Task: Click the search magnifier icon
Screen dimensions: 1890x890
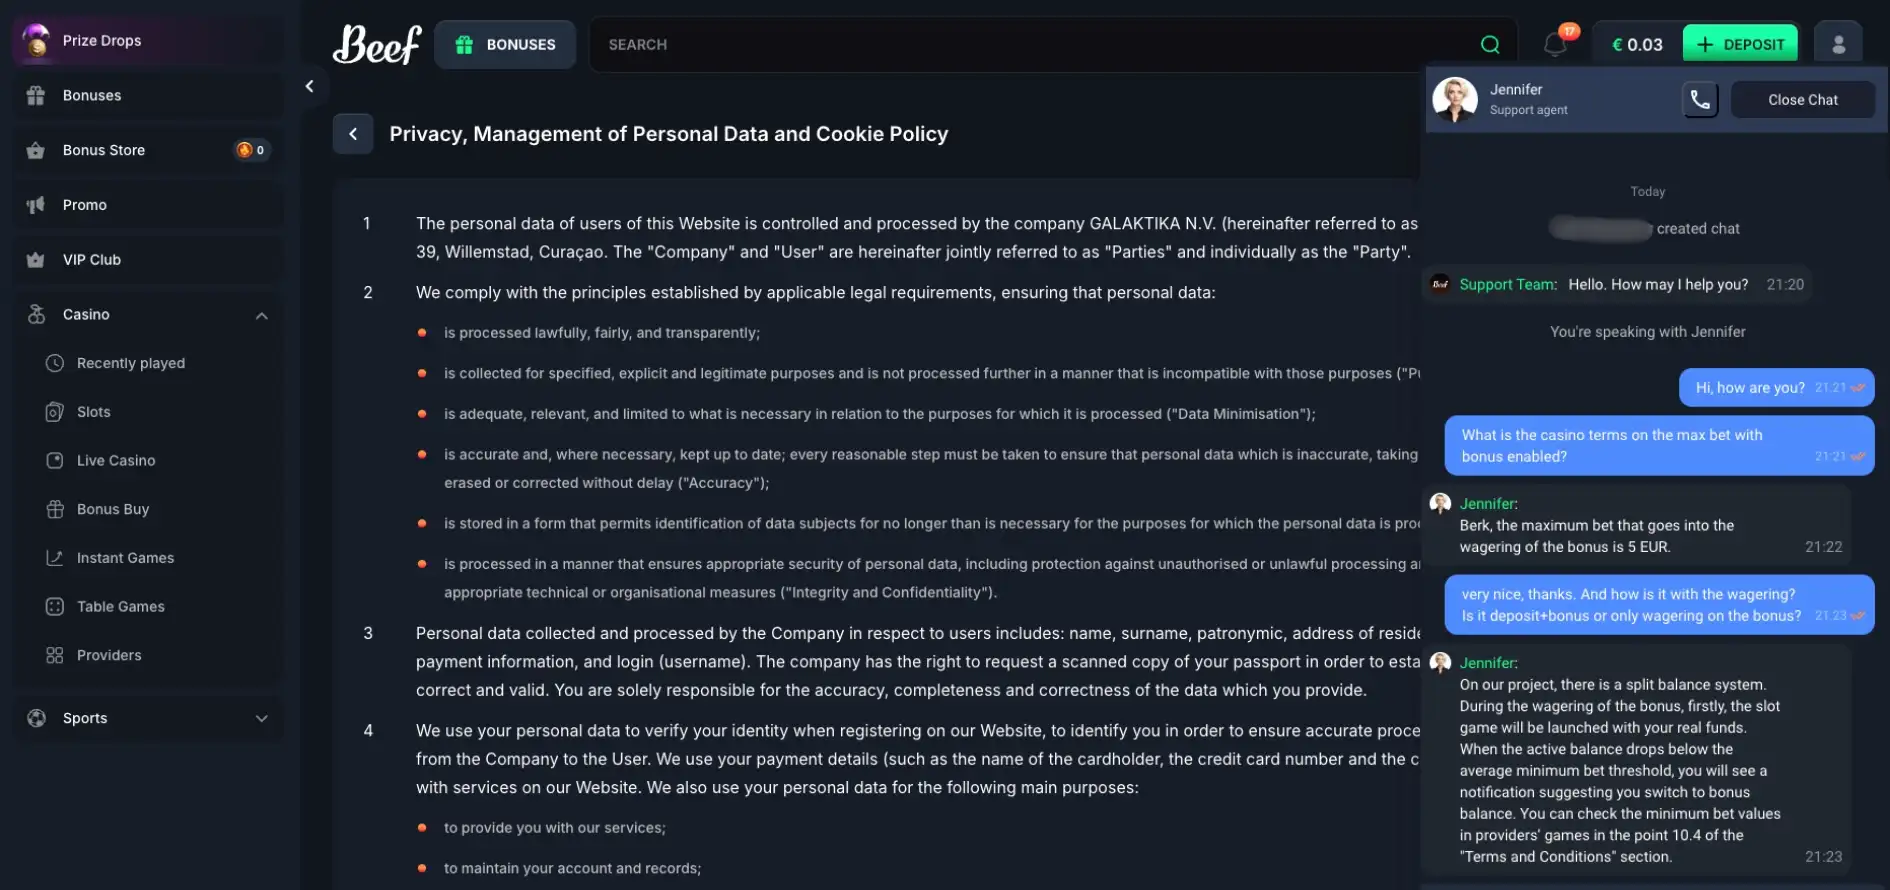Action: (1490, 44)
